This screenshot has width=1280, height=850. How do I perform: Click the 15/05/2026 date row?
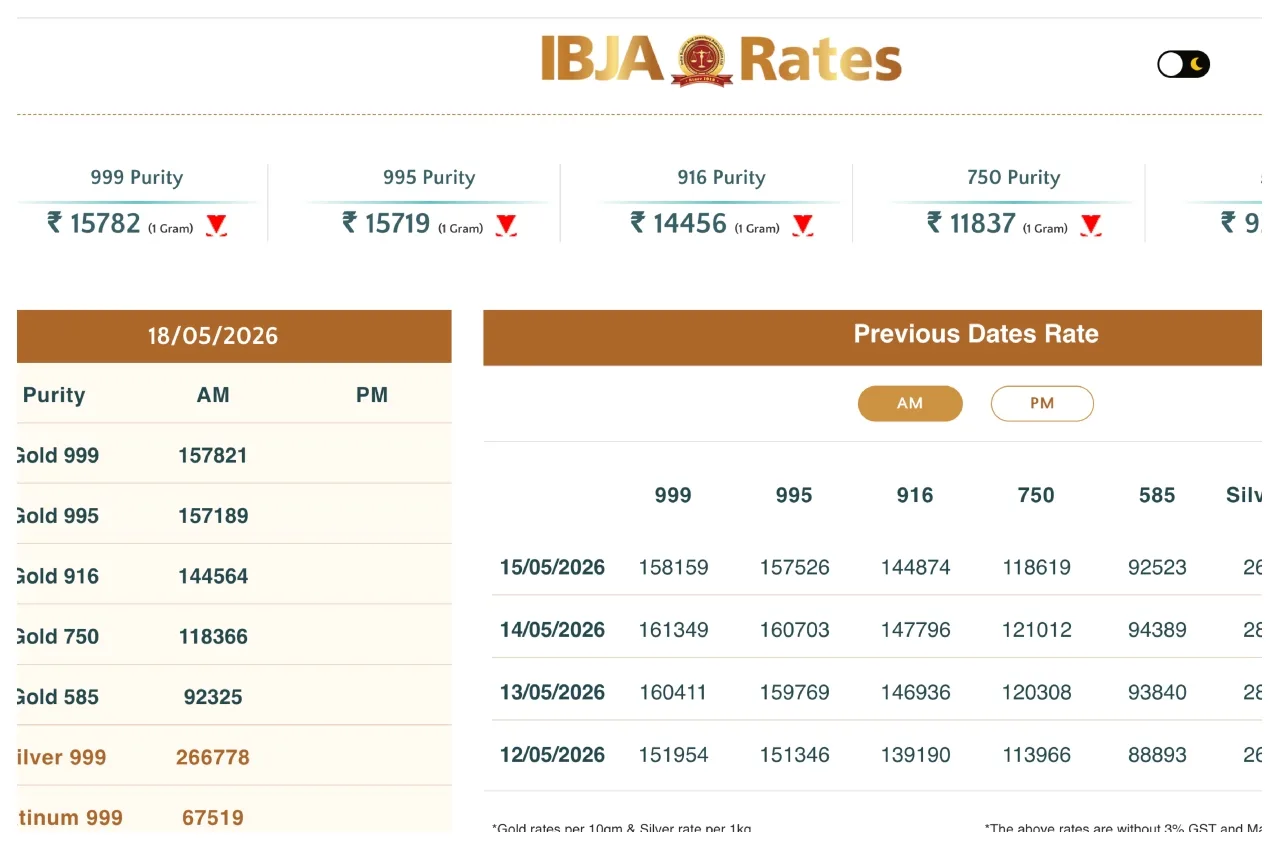click(552, 568)
